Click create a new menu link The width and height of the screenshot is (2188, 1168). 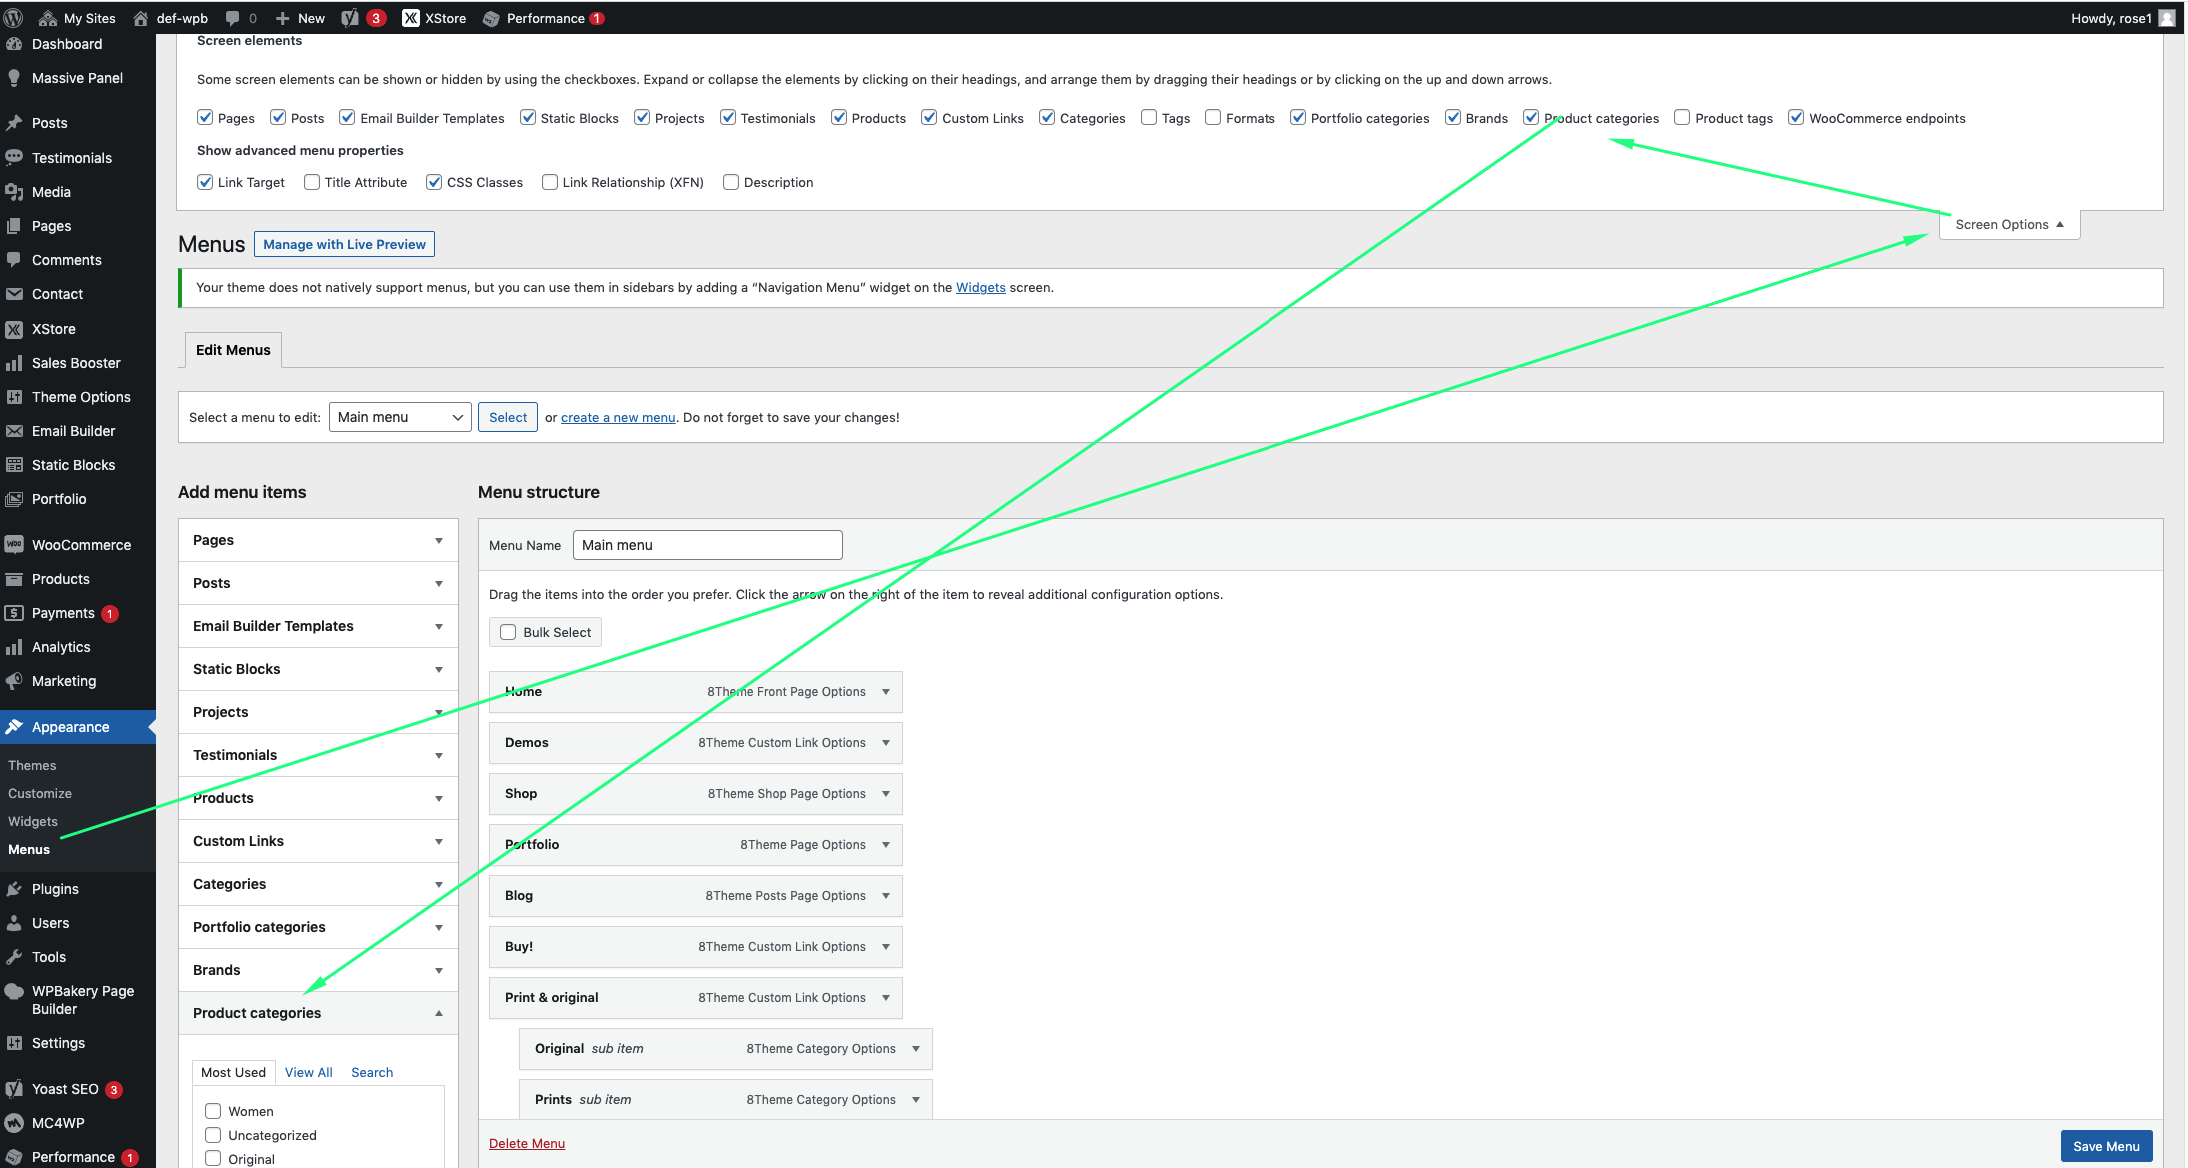click(x=618, y=417)
